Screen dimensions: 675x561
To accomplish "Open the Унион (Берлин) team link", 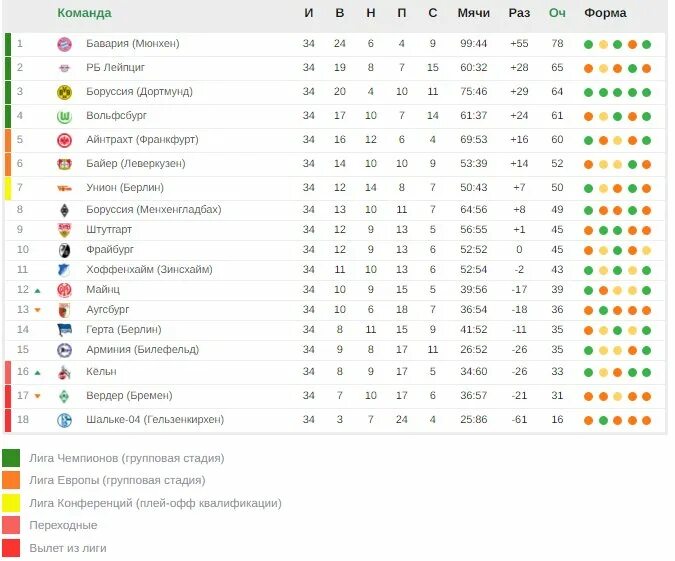I will [125, 188].
